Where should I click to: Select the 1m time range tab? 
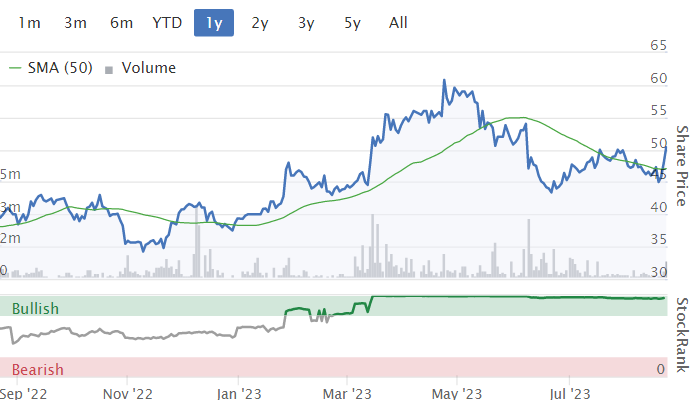pos(30,22)
